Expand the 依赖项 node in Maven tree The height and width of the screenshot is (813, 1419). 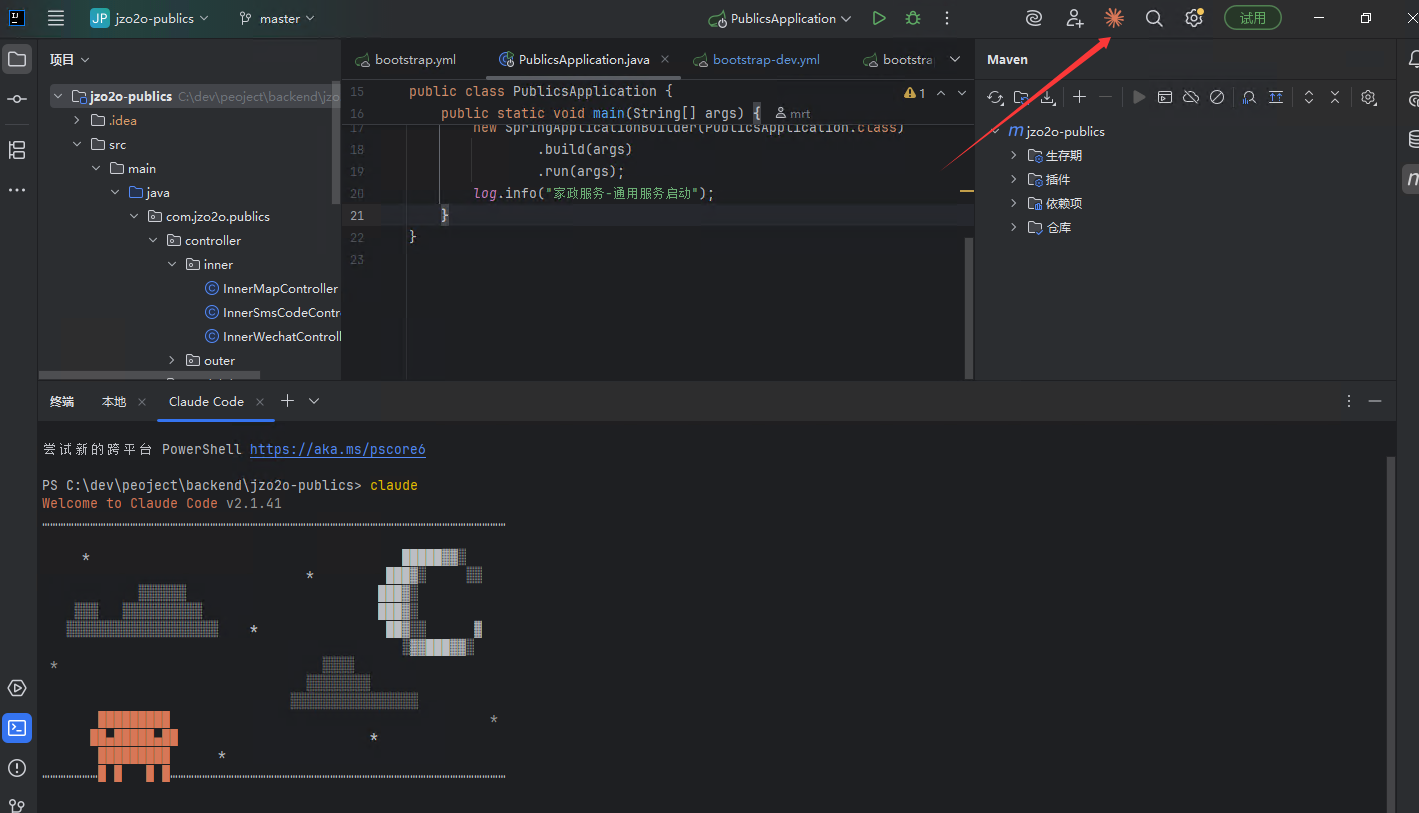click(x=1013, y=203)
